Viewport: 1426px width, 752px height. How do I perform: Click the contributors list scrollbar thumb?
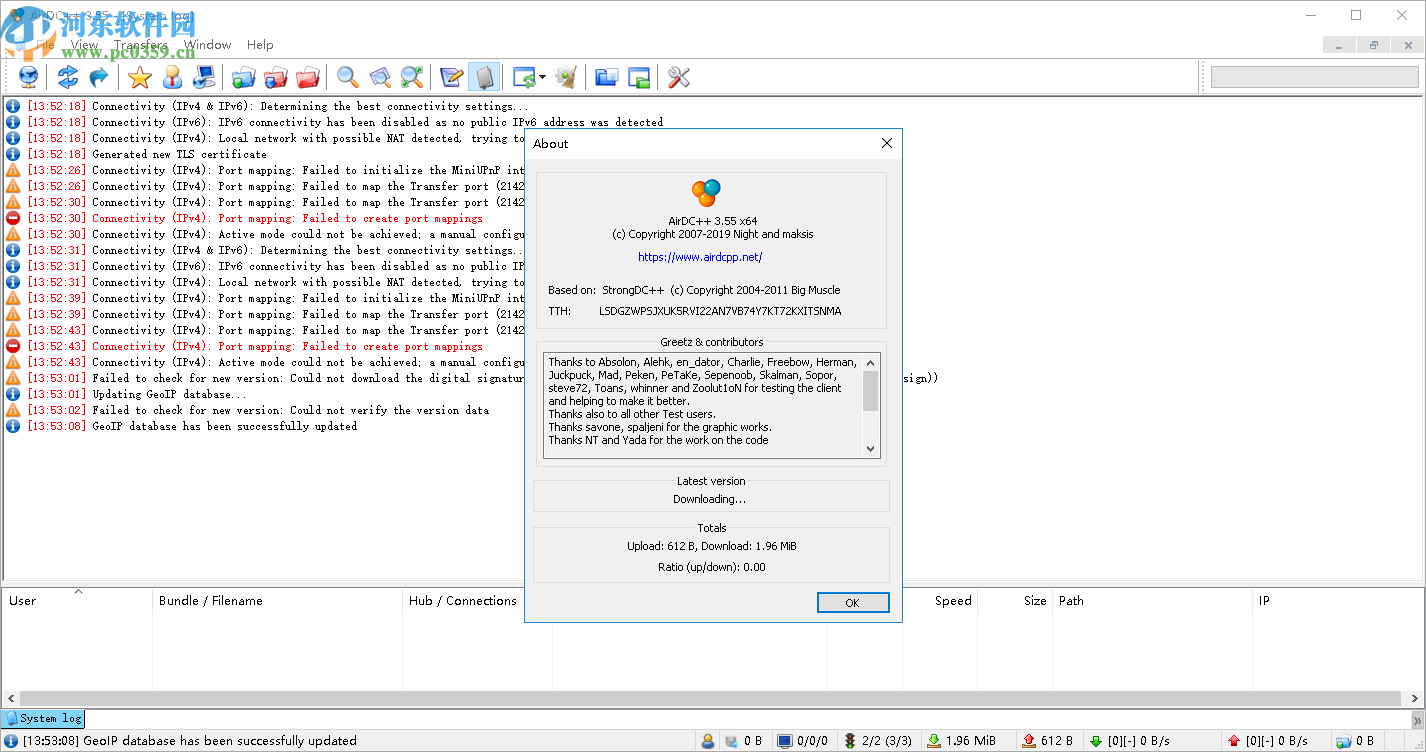(870, 390)
